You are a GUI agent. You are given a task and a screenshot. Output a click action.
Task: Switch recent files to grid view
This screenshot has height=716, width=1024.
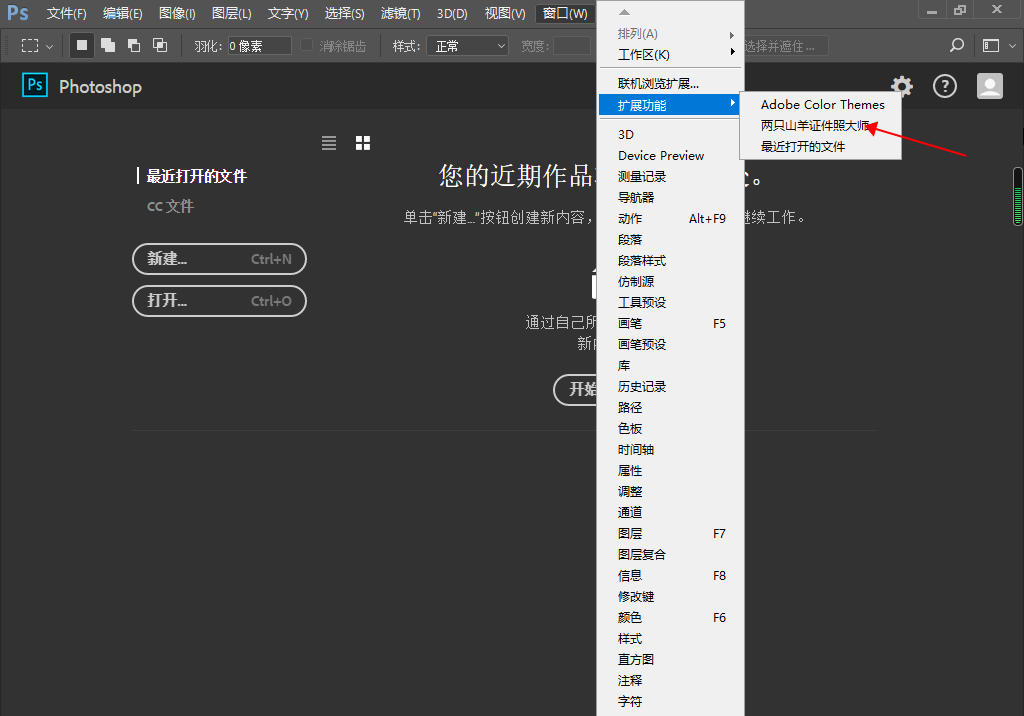click(x=363, y=143)
